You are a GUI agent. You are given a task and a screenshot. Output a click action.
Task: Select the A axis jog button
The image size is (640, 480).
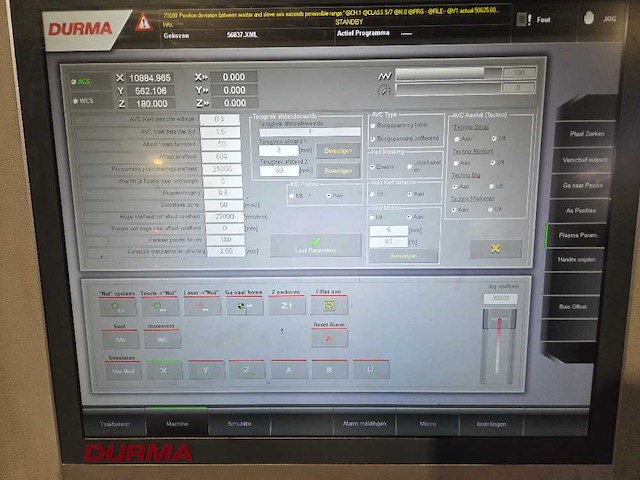coord(289,370)
